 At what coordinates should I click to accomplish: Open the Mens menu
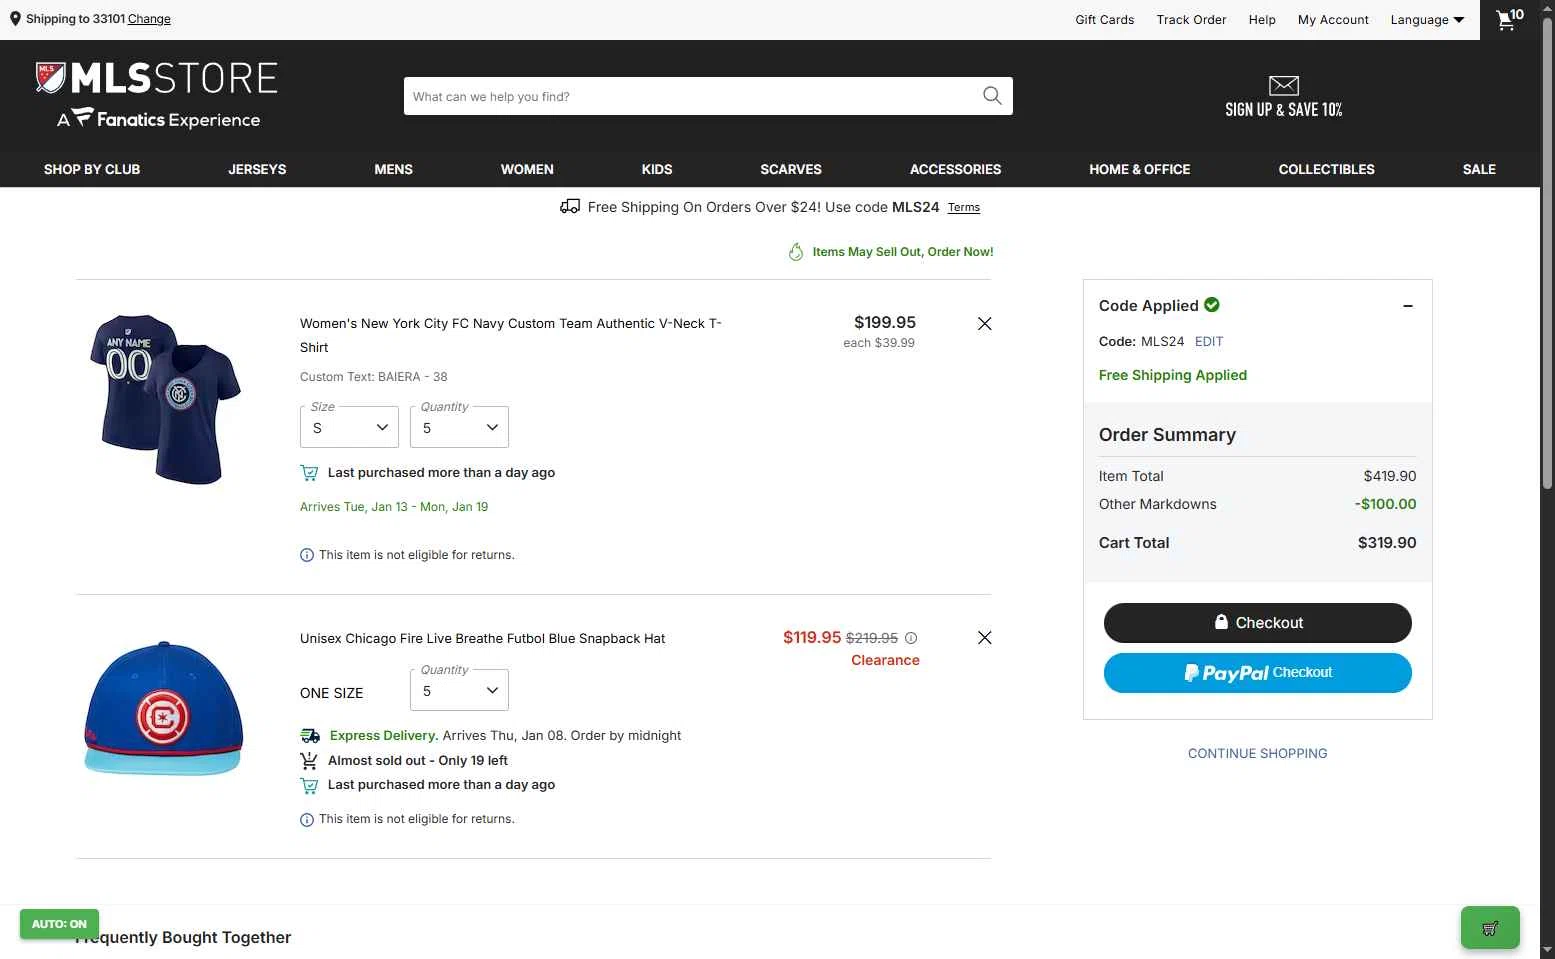click(x=393, y=169)
